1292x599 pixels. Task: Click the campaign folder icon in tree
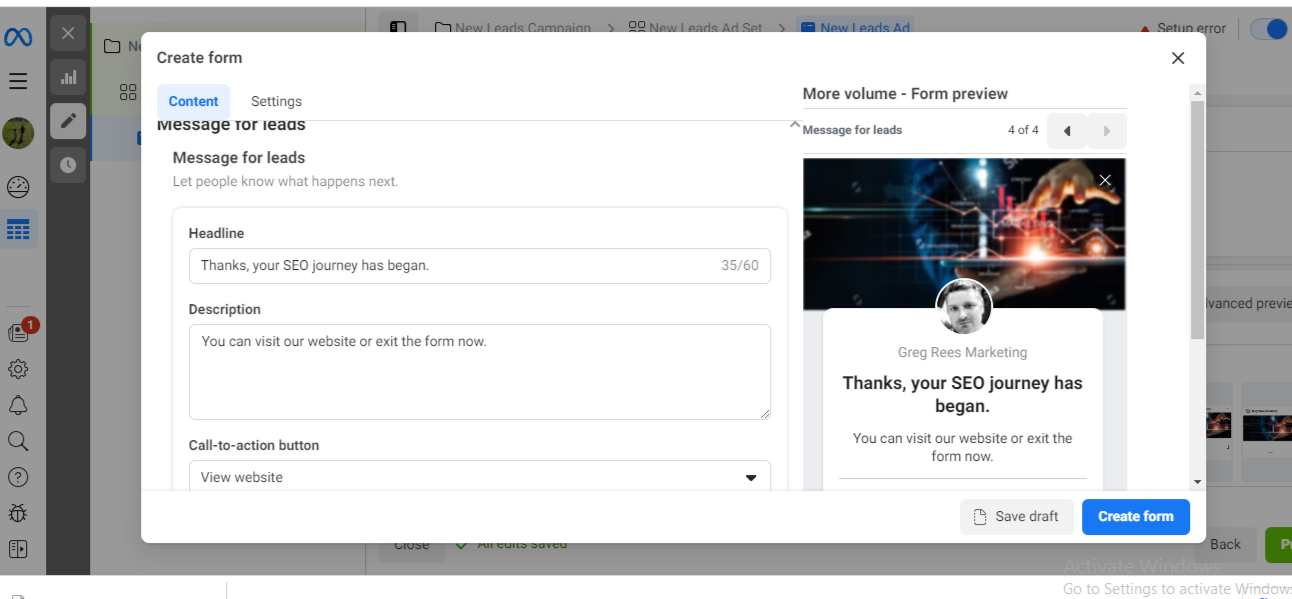point(112,46)
